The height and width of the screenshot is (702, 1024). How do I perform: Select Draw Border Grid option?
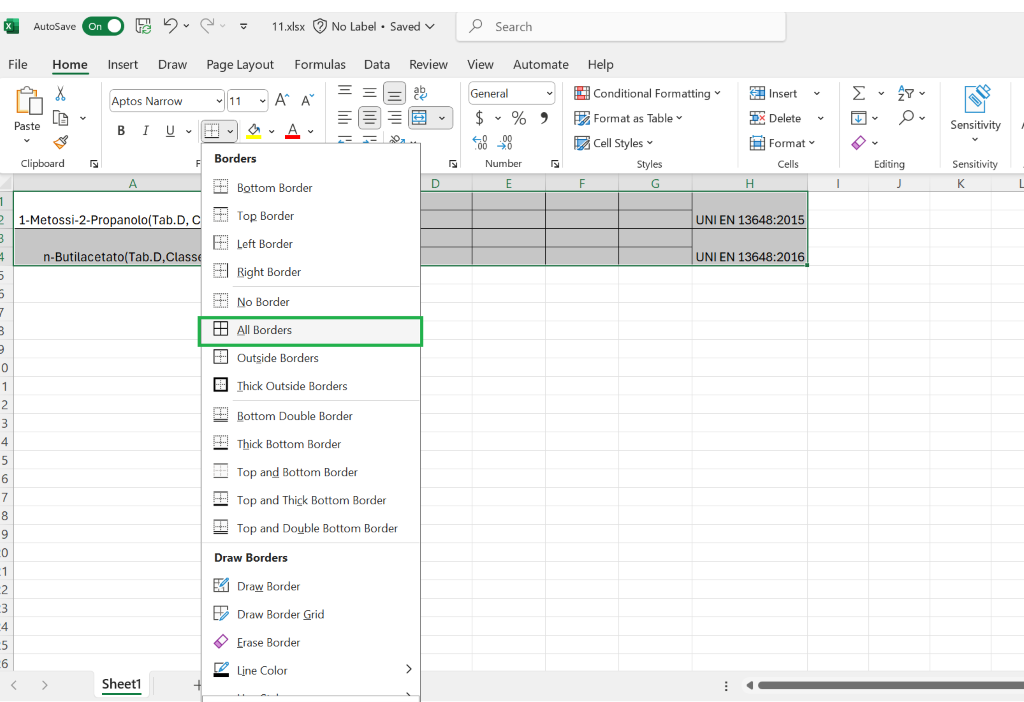pos(311,614)
